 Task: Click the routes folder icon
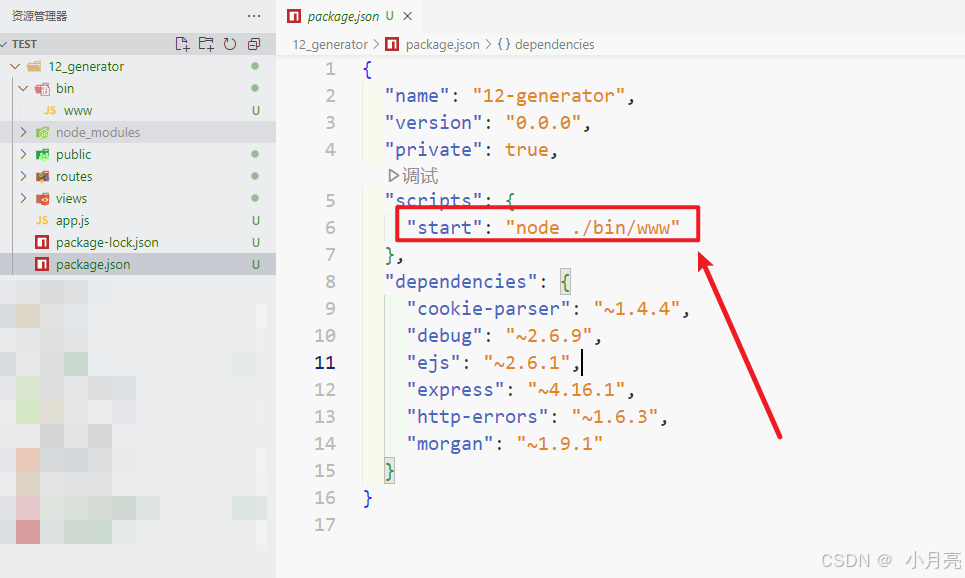click(x=42, y=177)
